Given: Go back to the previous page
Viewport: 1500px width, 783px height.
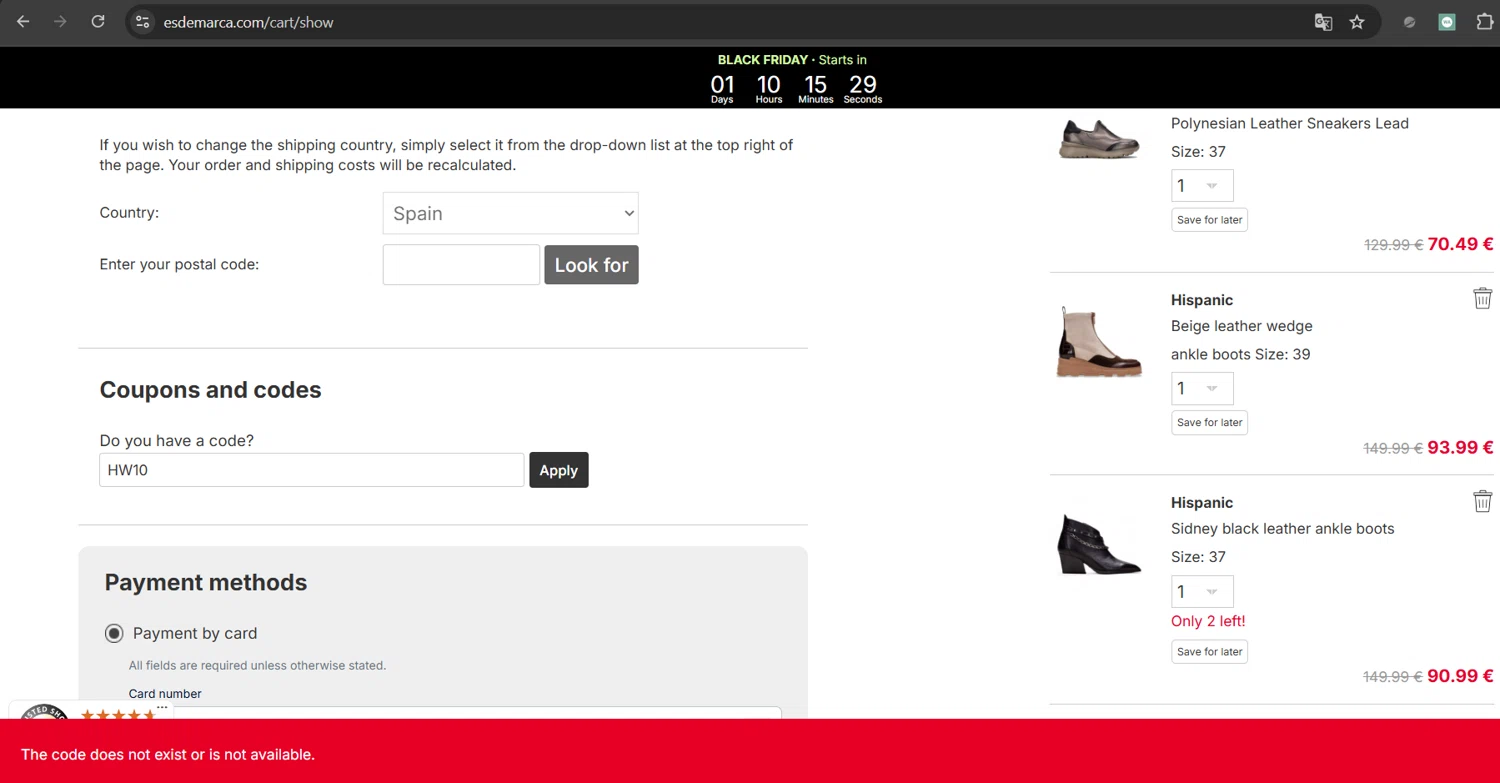Looking at the screenshot, I should [x=23, y=21].
